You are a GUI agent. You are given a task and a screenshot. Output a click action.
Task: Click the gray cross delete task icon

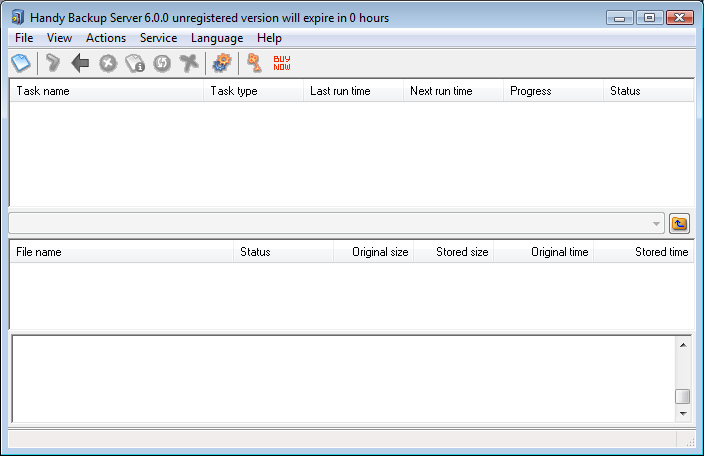click(x=189, y=63)
